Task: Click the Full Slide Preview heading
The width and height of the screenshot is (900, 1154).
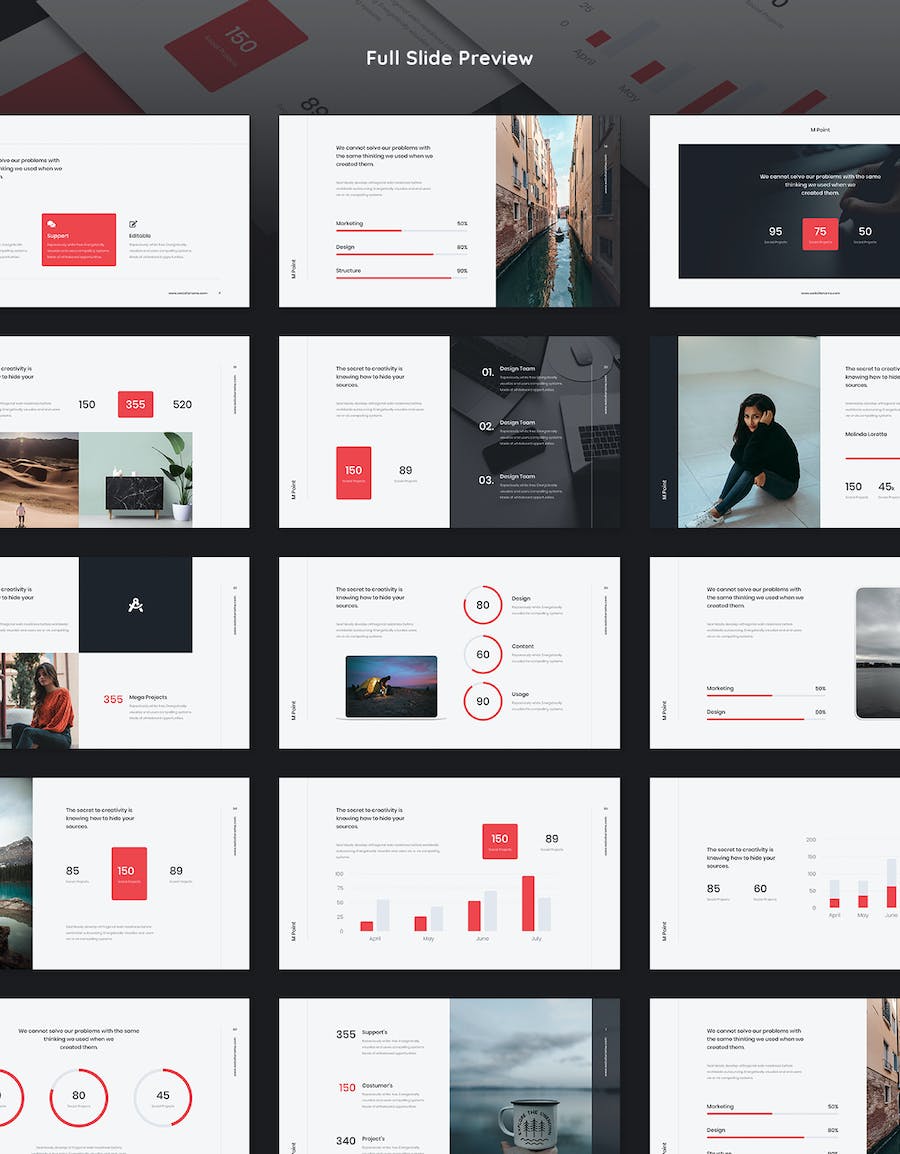Action: 449,58
